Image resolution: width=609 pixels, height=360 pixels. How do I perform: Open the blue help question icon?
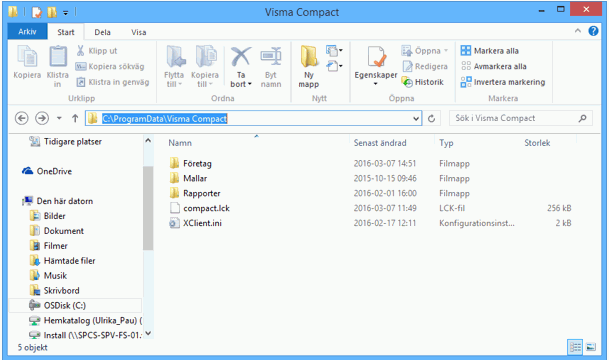(593, 31)
